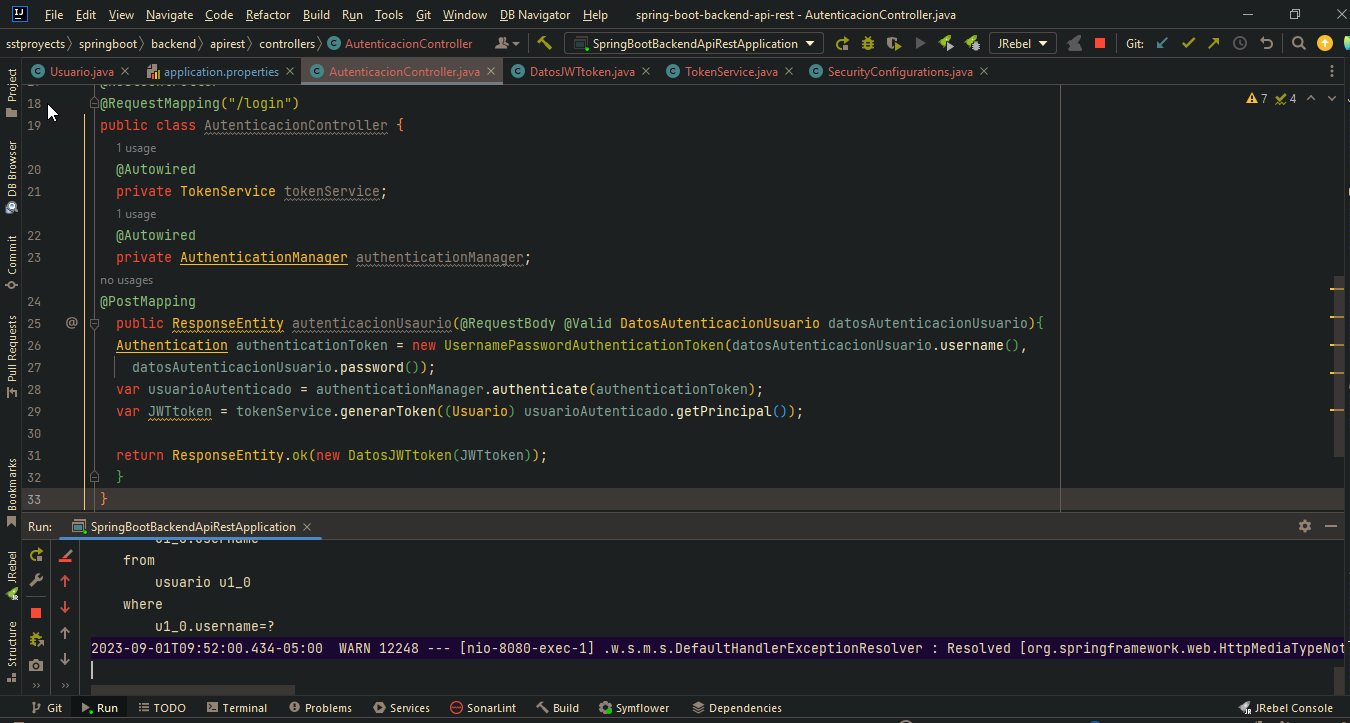
Task: Update project via Git blue arrow
Action: [x=1162, y=43]
